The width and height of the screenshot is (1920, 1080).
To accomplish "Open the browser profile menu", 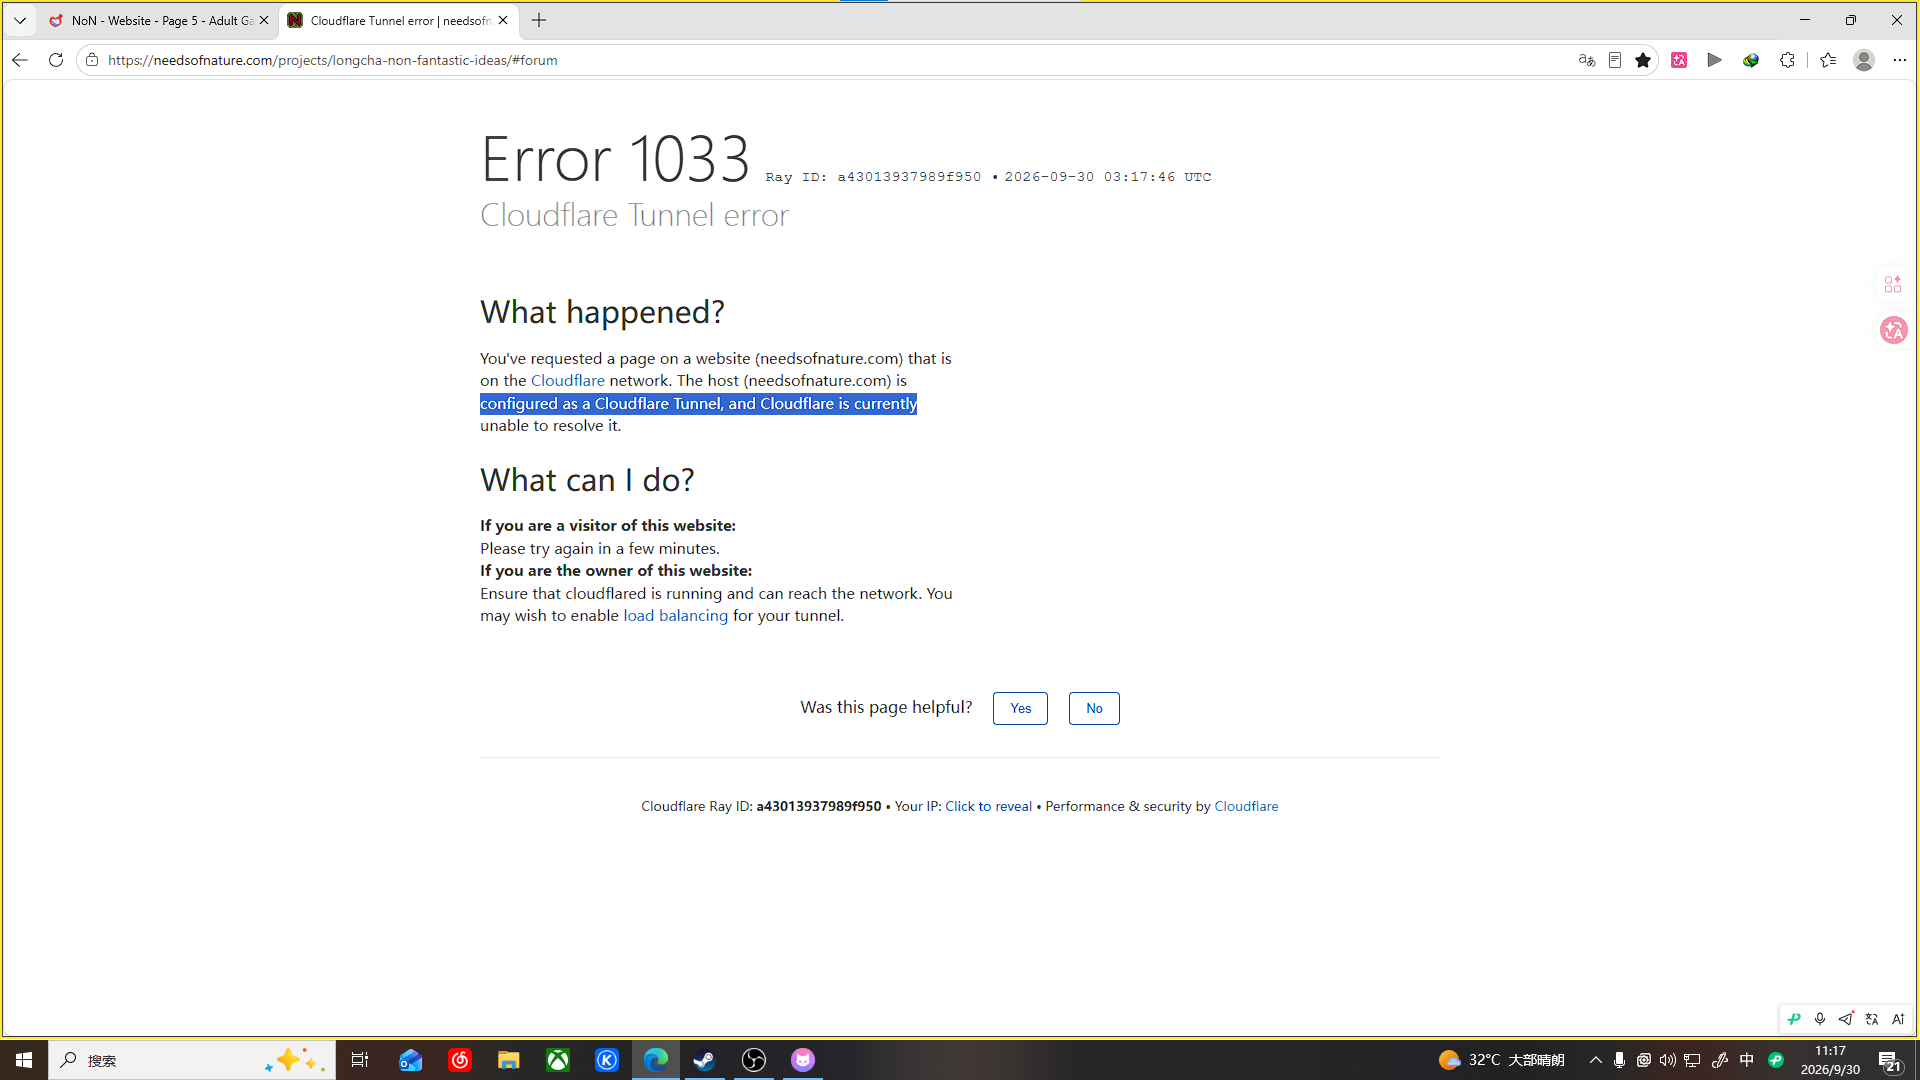I will 1864,60.
